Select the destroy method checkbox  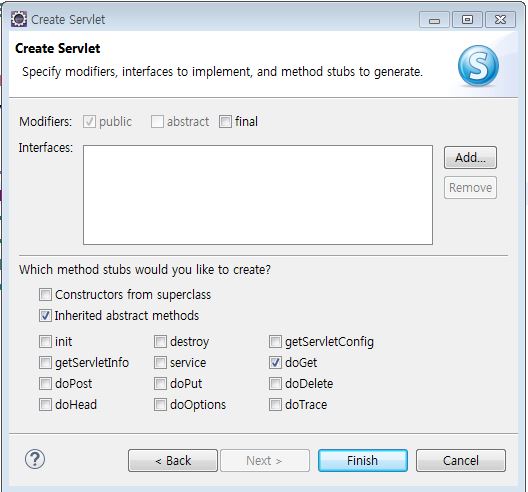(160, 341)
